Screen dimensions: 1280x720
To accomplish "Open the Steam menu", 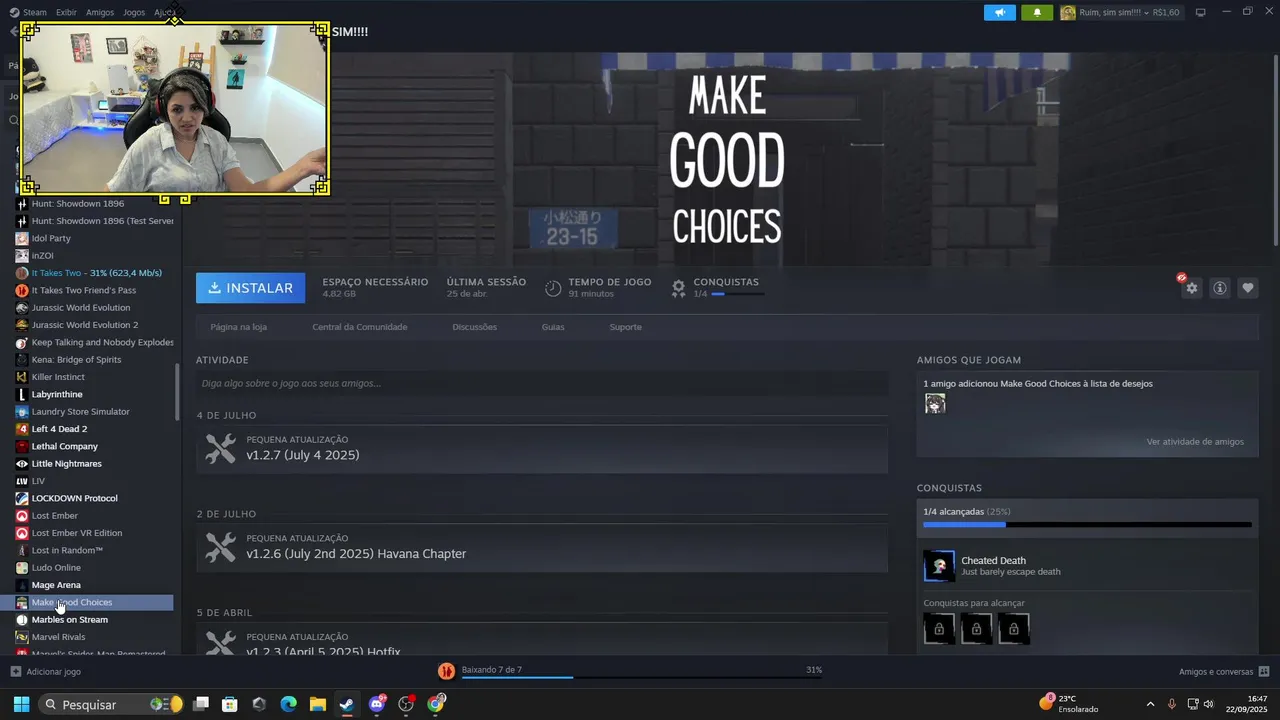I will 35,12.
